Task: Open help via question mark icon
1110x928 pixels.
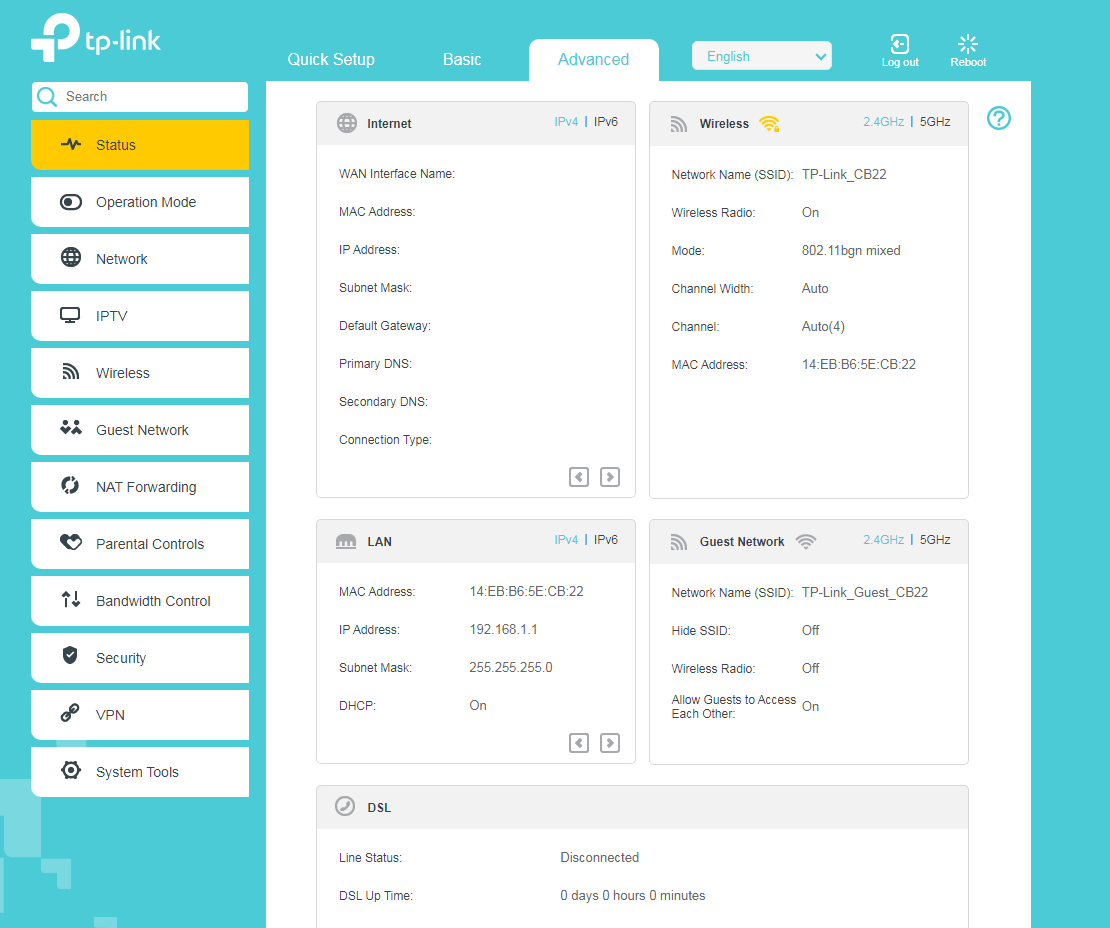Action: tap(999, 118)
